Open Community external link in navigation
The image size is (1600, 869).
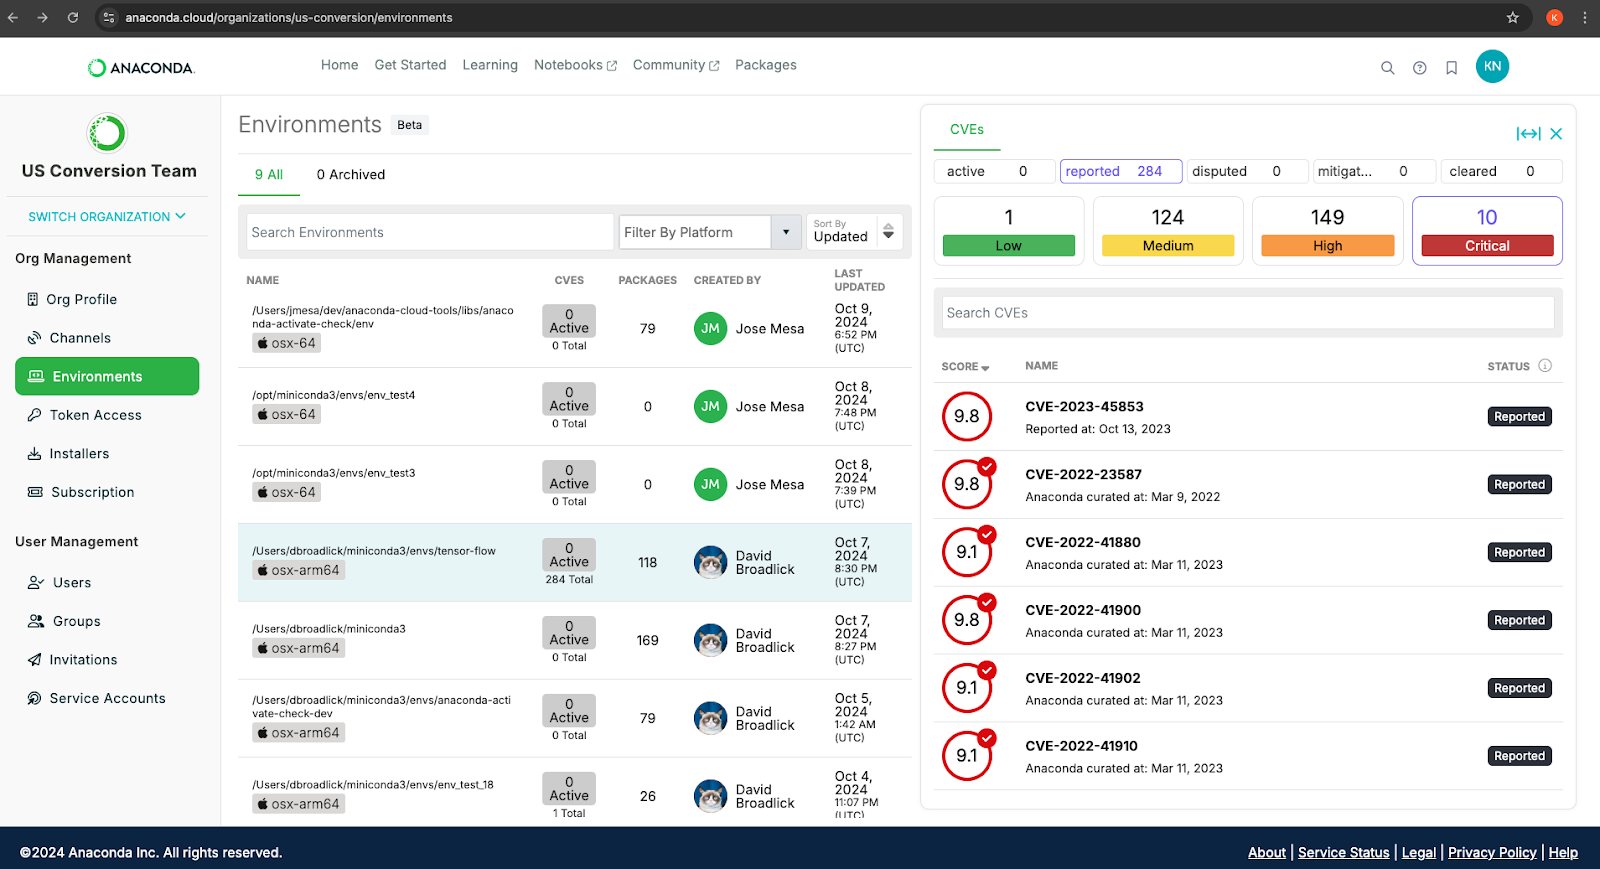click(676, 65)
